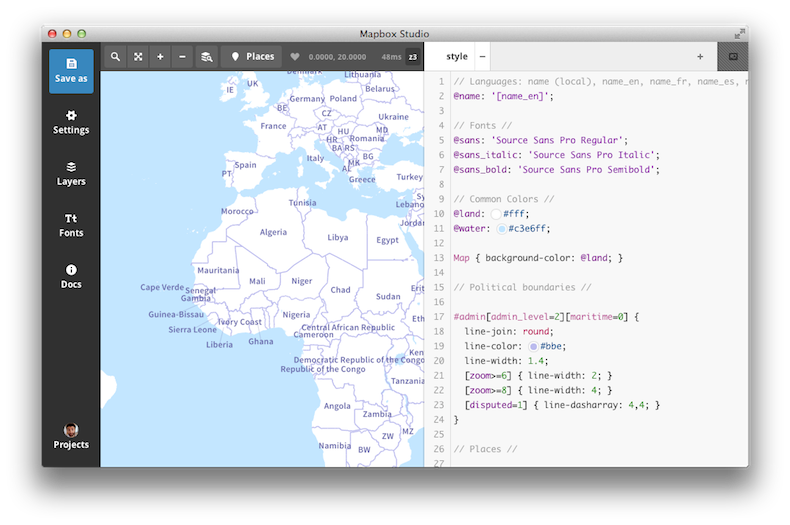Viewport: 790px width, 525px height.
Task: Click the Save as button
Action: point(71,71)
